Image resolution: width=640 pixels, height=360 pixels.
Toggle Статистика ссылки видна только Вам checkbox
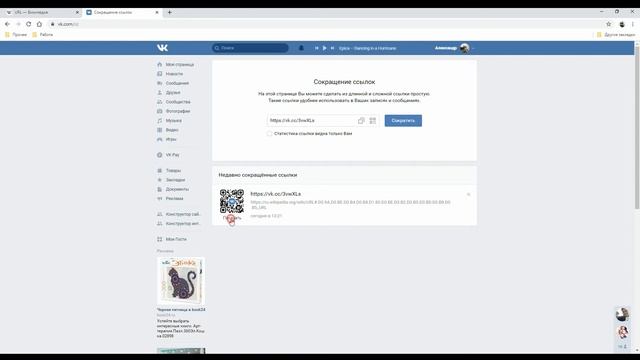(269, 133)
